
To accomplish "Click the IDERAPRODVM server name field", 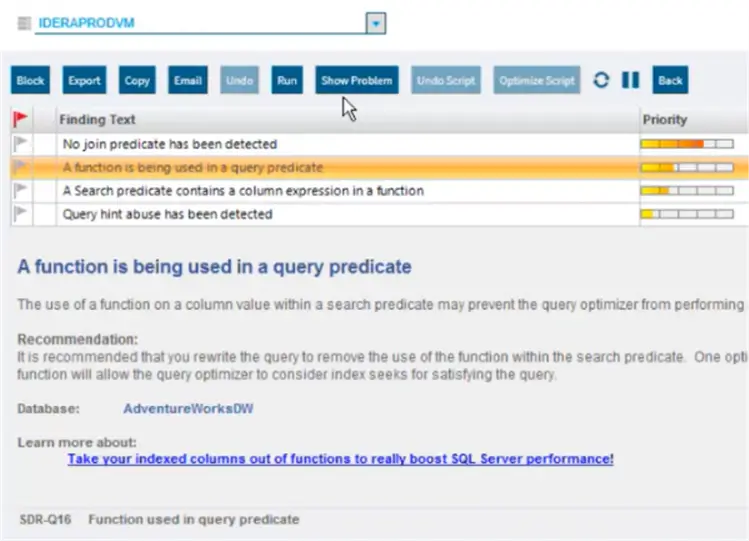I will [200, 23].
